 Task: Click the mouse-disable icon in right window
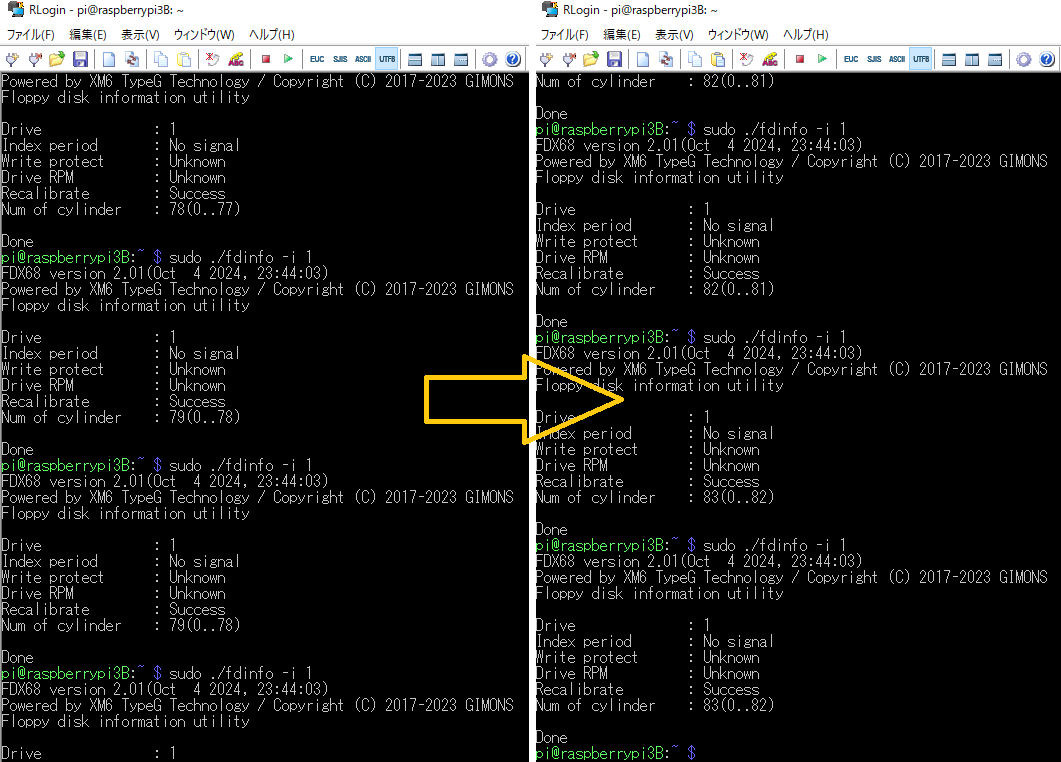tap(746, 59)
